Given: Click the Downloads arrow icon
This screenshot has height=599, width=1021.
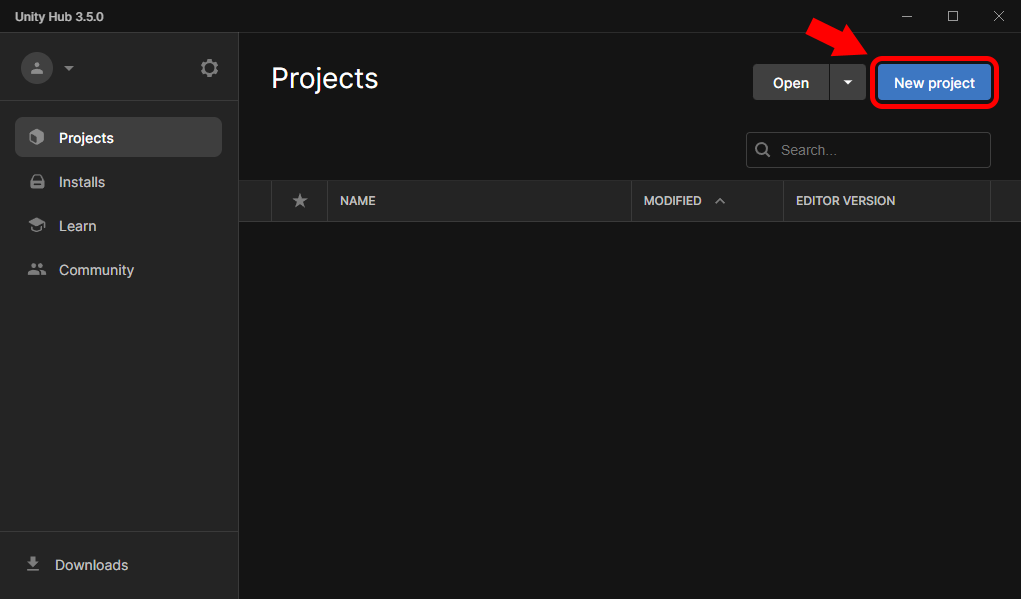Looking at the screenshot, I should 33,564.
